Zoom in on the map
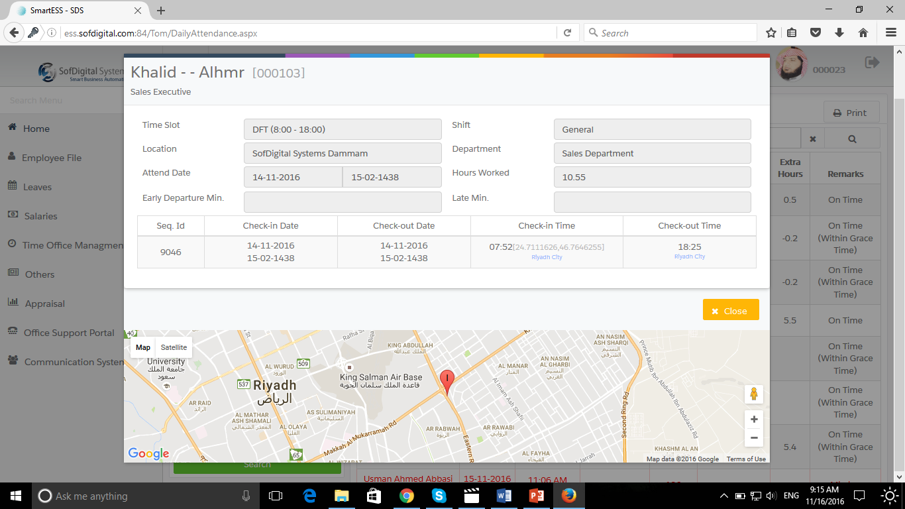905x509 pixels. click(x=754, y=420)
